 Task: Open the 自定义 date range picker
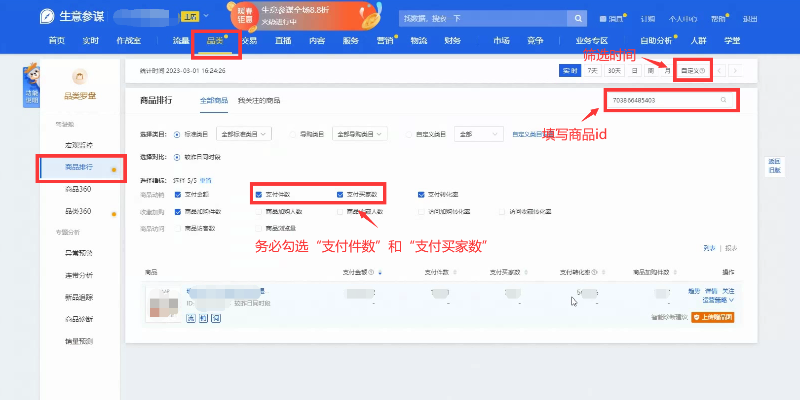click(693, 70)
